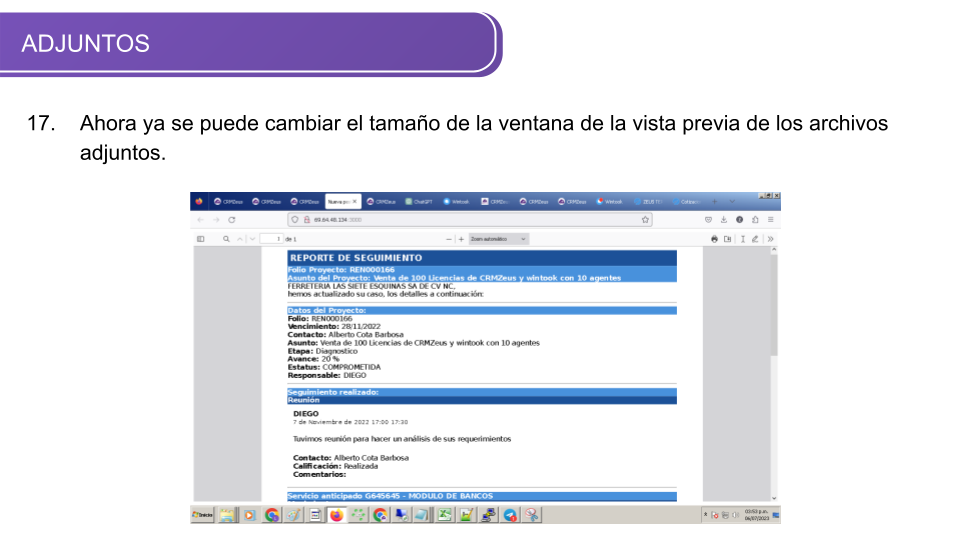Click 'Folio Proyecto: REN000166' text
The height and width of the screenshot is (540, 960).
pos(341,270)
